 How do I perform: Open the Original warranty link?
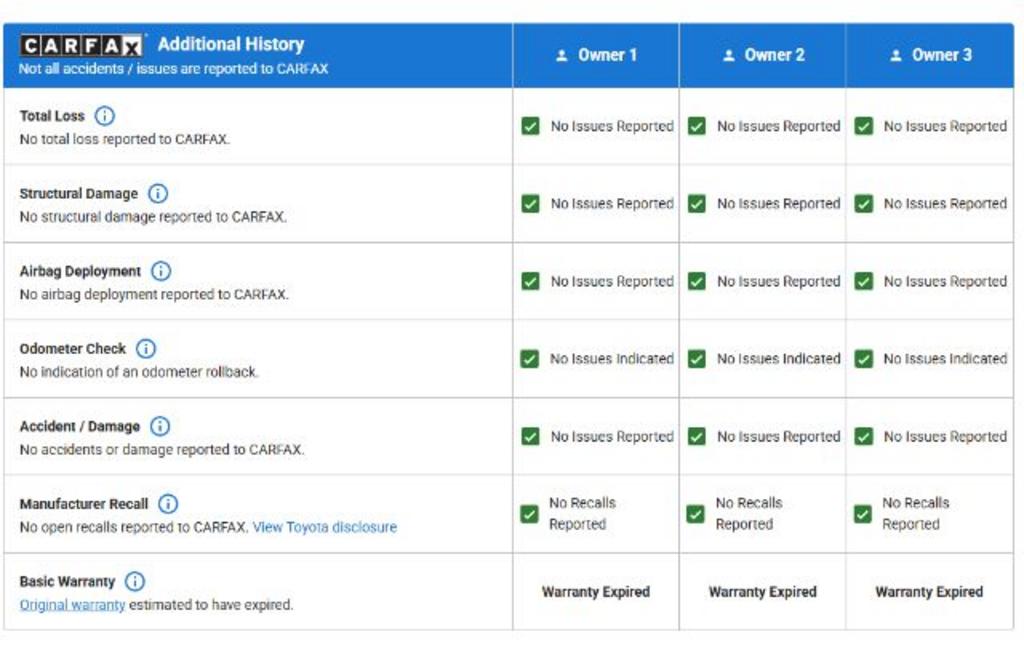click(72, 605)
